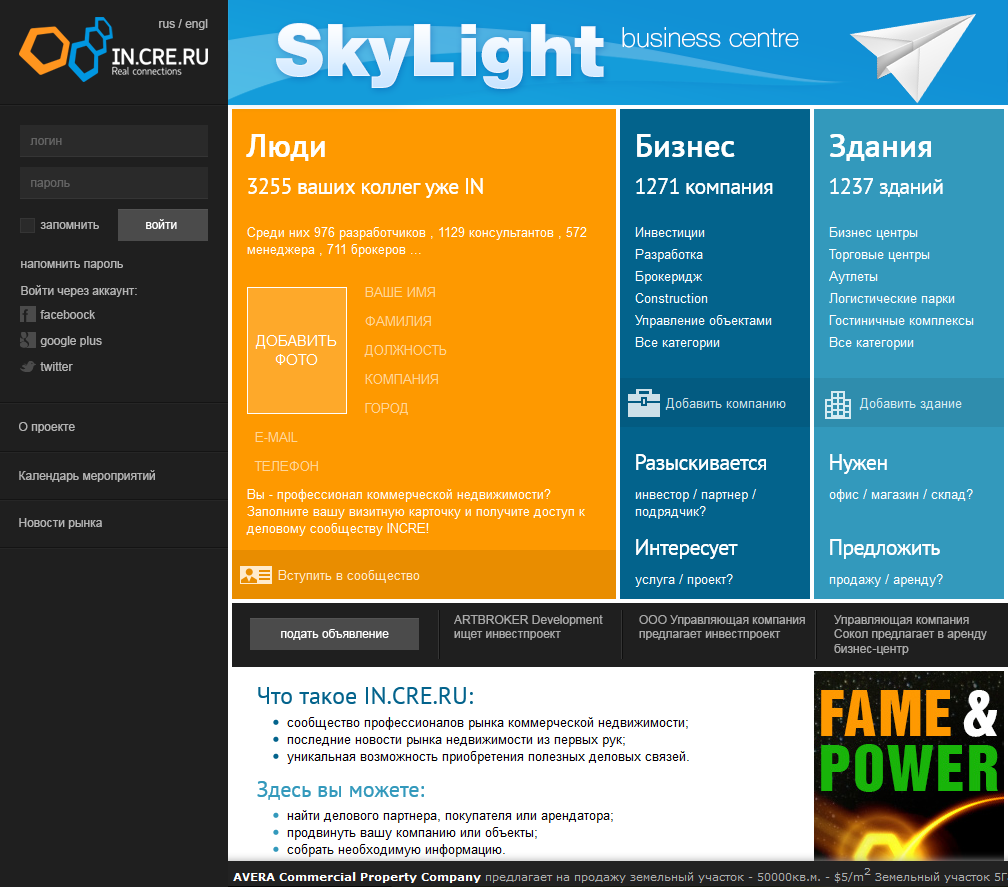The height and width of the screenshot is (887, 1008).
Task: Open 'Новости рынка' menu item
Action: coord(60,523)
